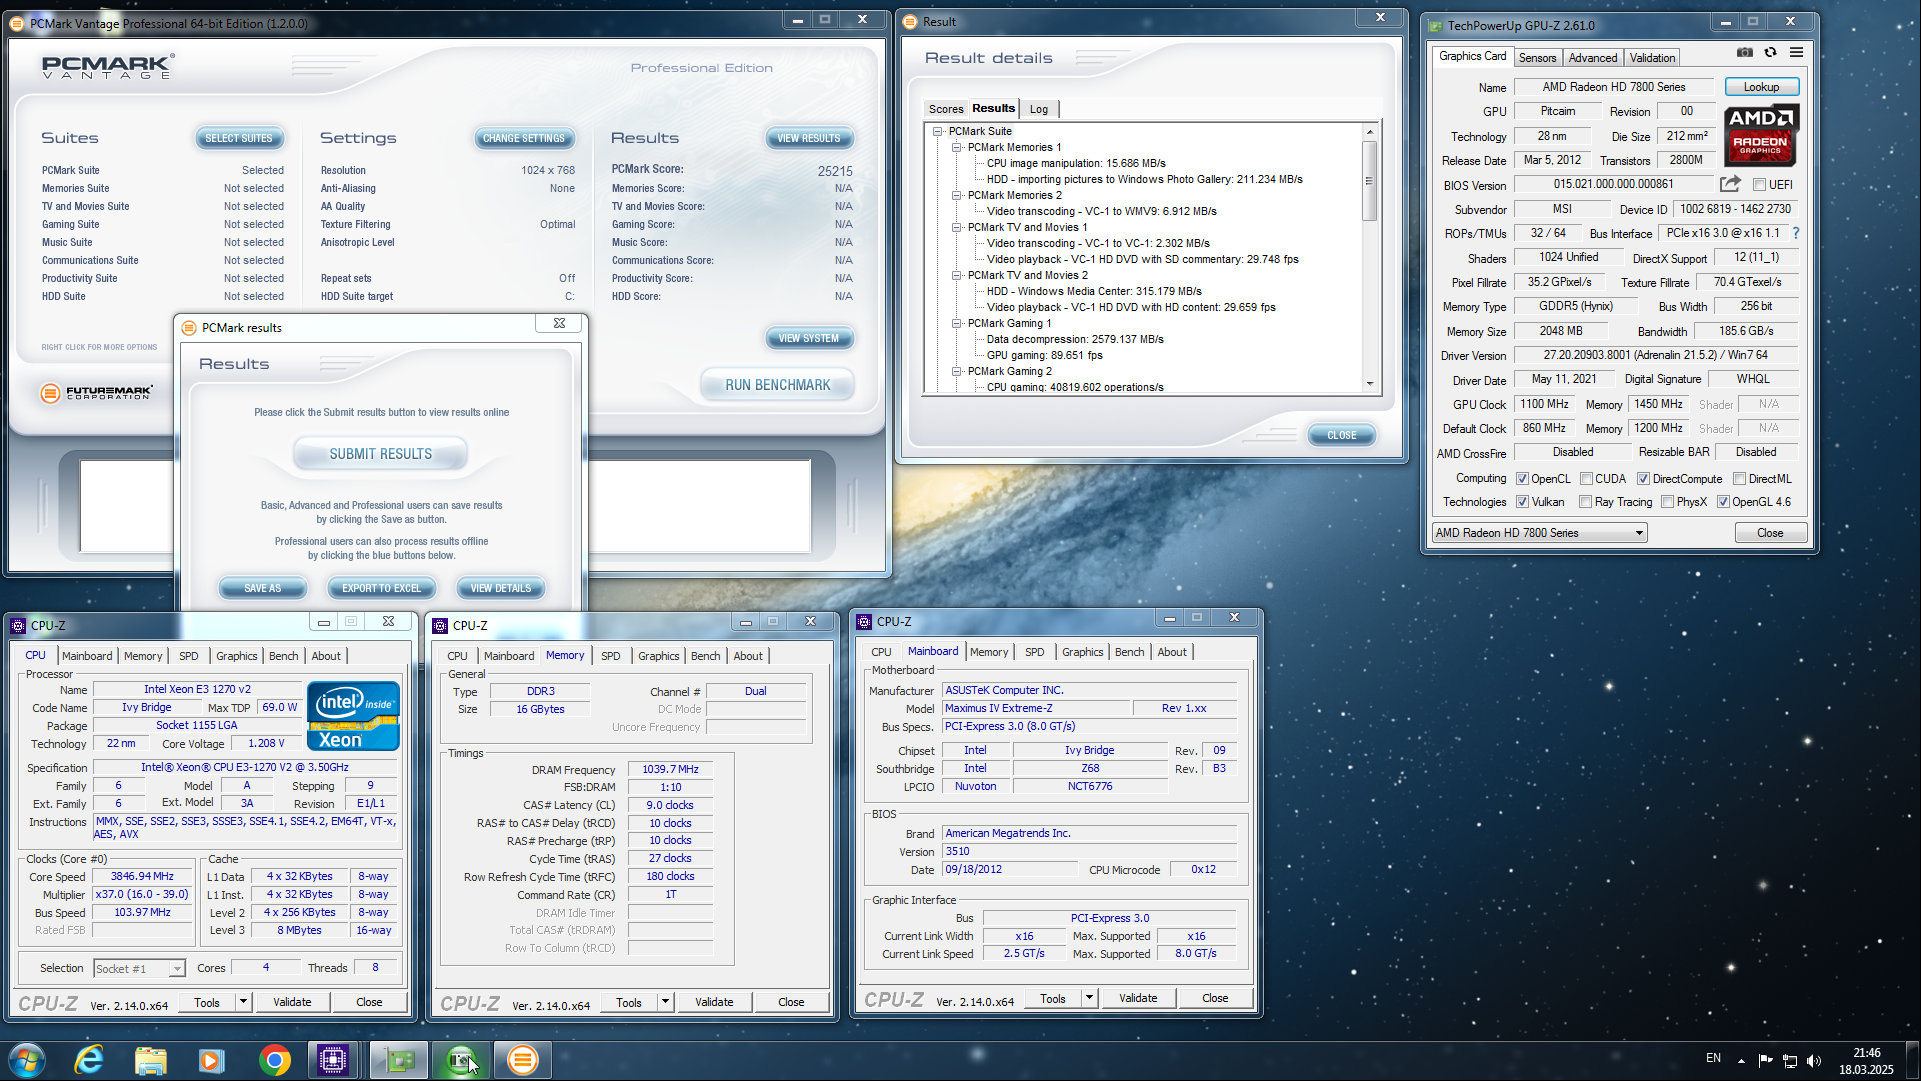
Task: Click the Lookup button in GPU-Z
Action: point(1761,87)
